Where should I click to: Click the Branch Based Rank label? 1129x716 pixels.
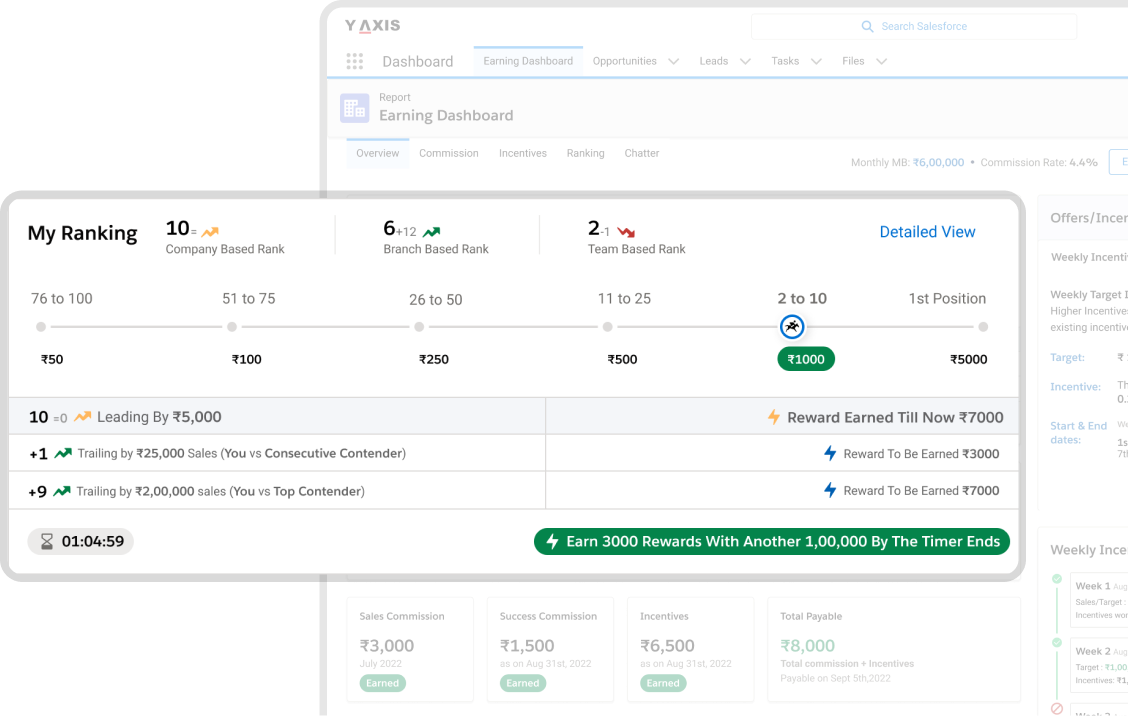[436, 249]
